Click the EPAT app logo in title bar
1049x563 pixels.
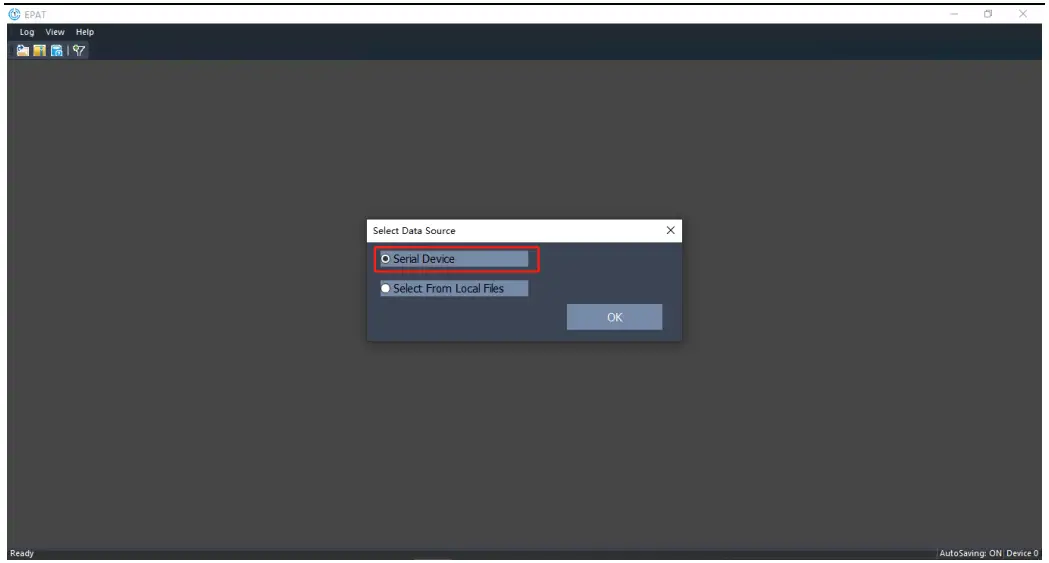[14, 14]
